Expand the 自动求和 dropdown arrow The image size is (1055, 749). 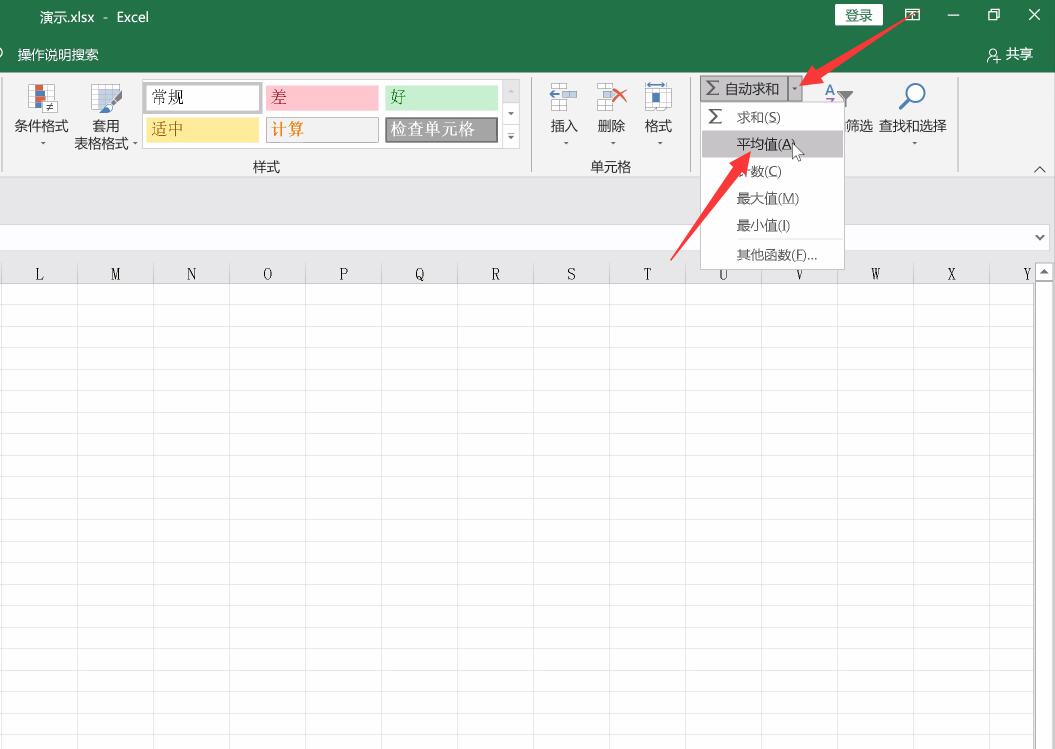[795, 89]
